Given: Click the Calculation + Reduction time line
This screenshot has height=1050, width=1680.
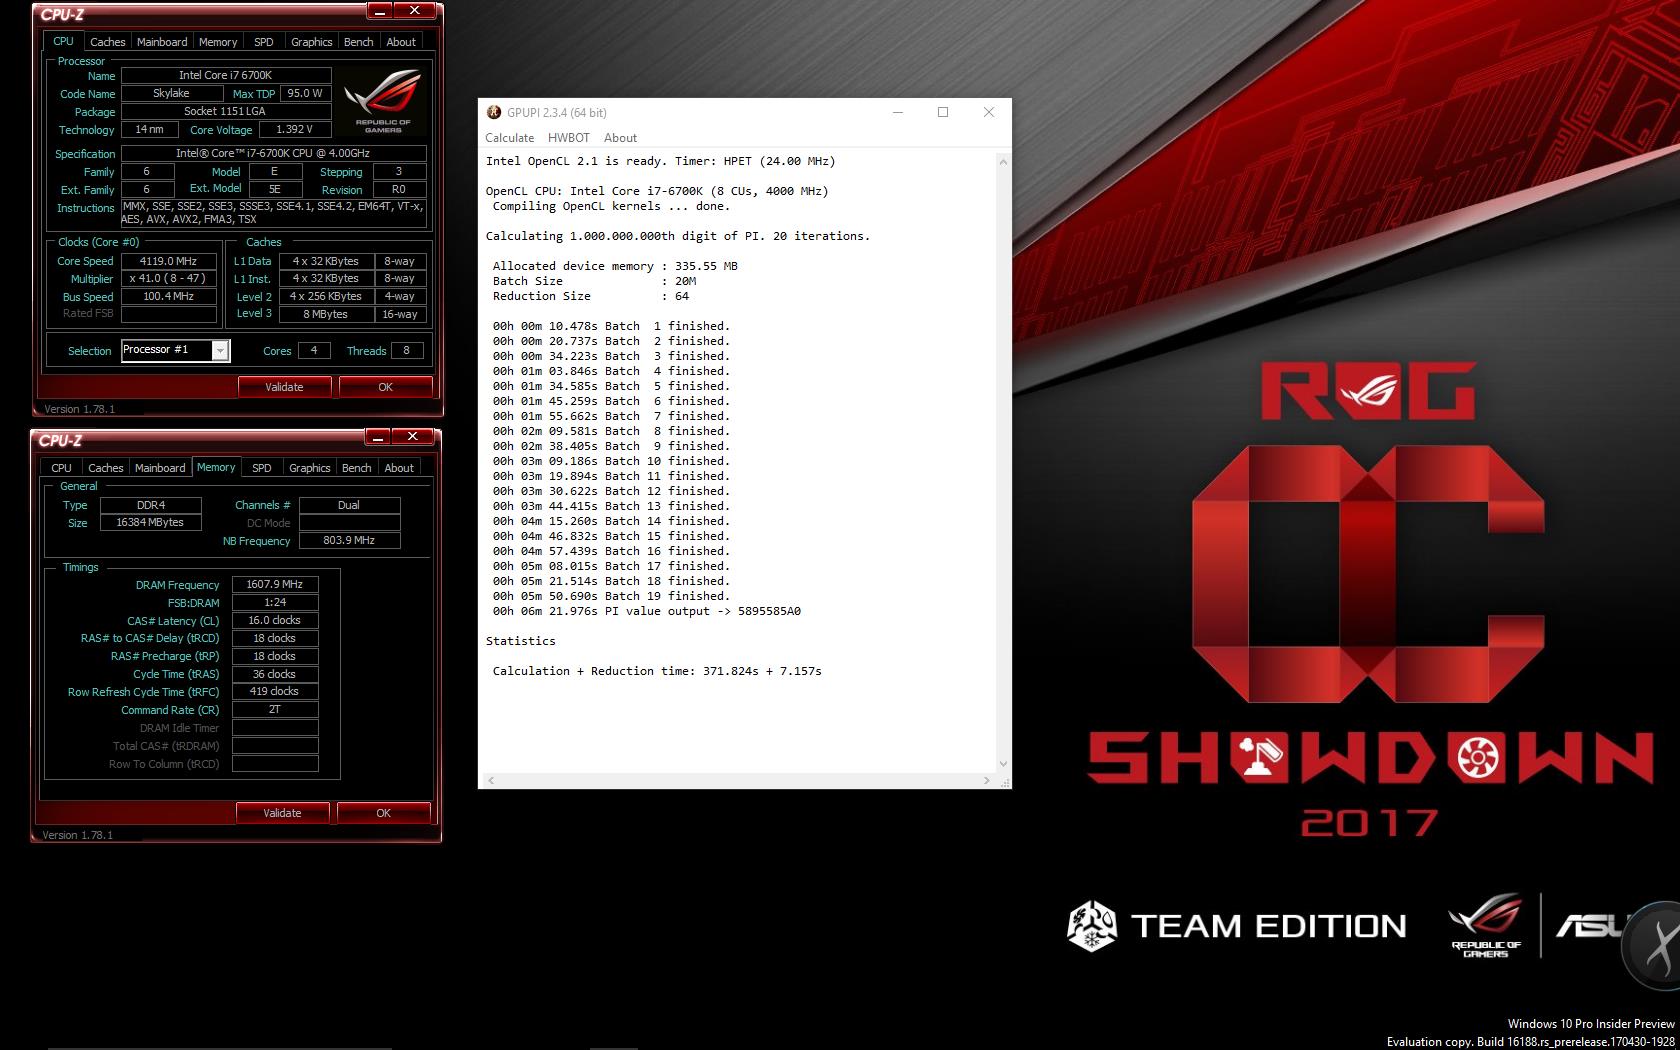Looking at the screenshot, I should coord(657,671).
